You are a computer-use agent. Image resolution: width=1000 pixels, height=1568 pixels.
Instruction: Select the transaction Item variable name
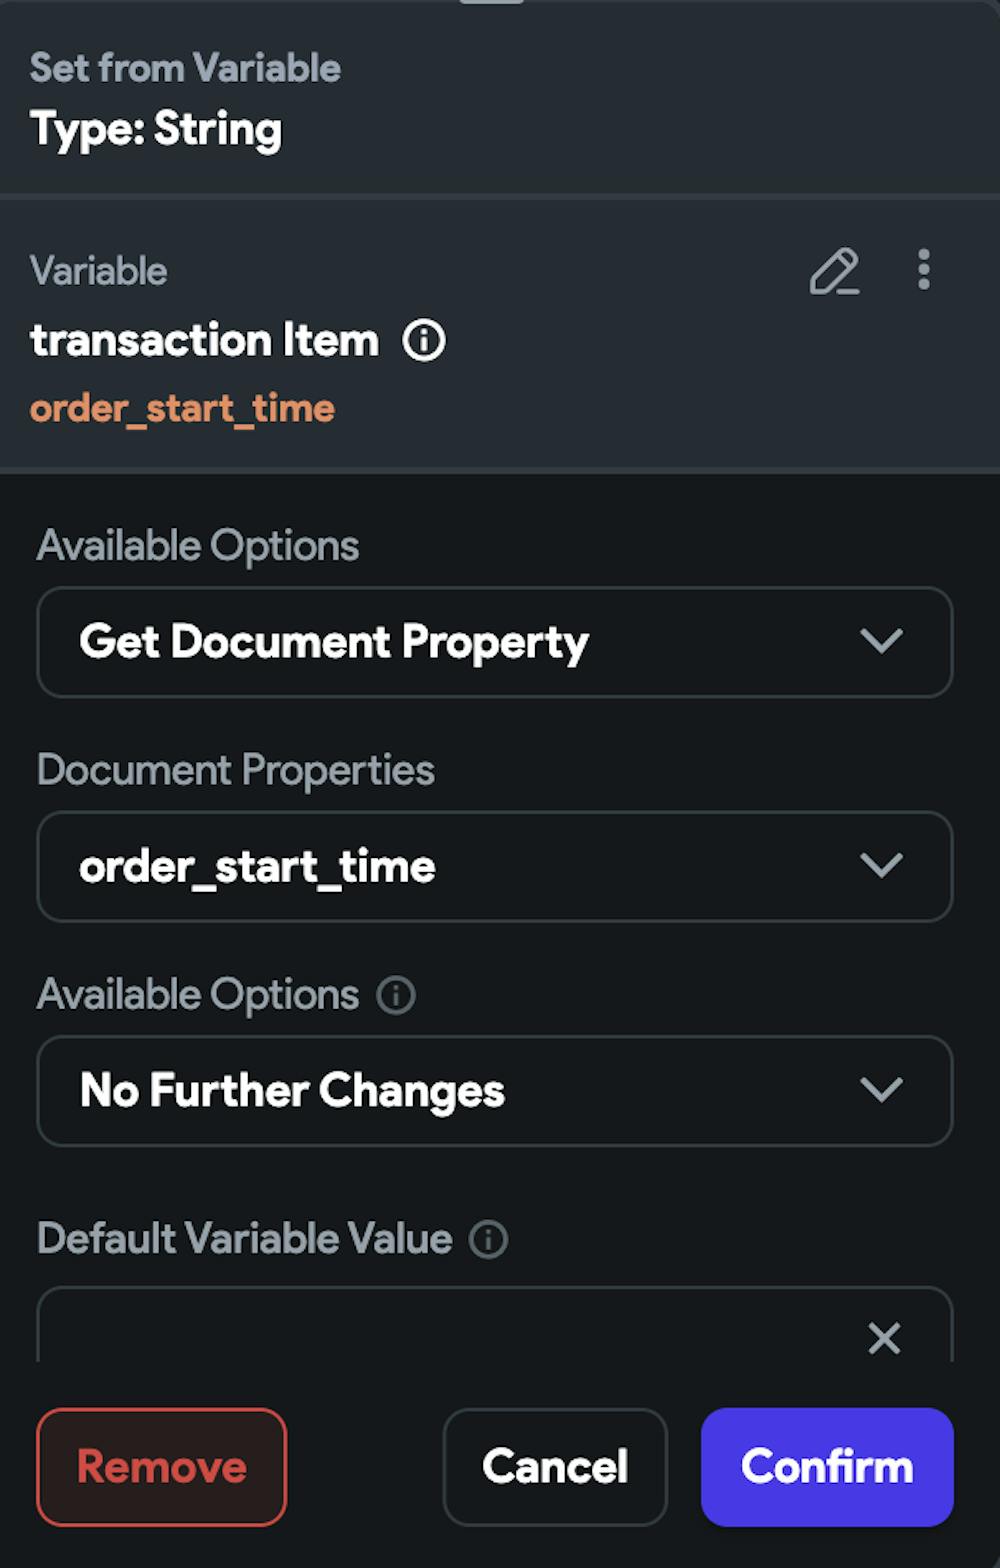click(205, 341)
